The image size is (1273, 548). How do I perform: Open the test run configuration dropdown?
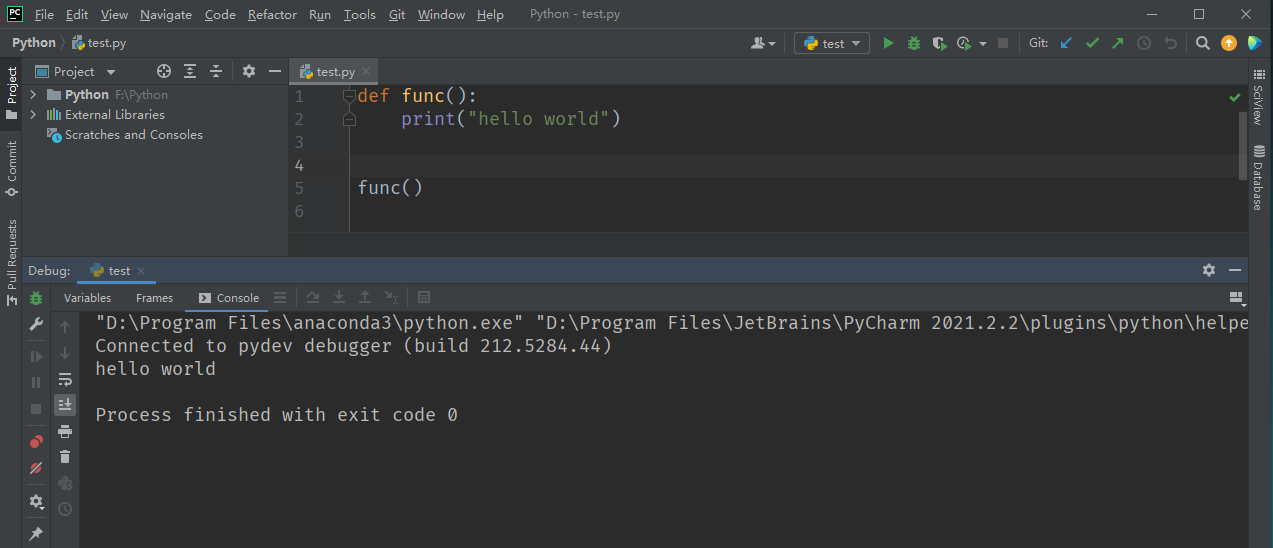point(832,43)
